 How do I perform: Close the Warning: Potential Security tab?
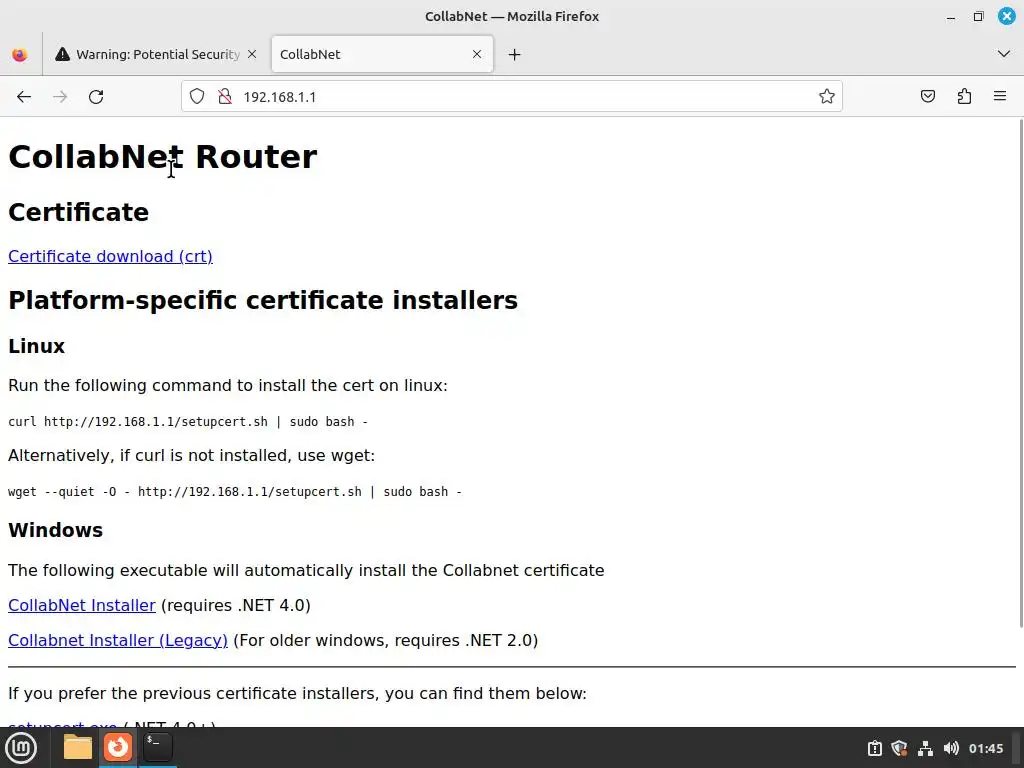(x=252, y=54)
